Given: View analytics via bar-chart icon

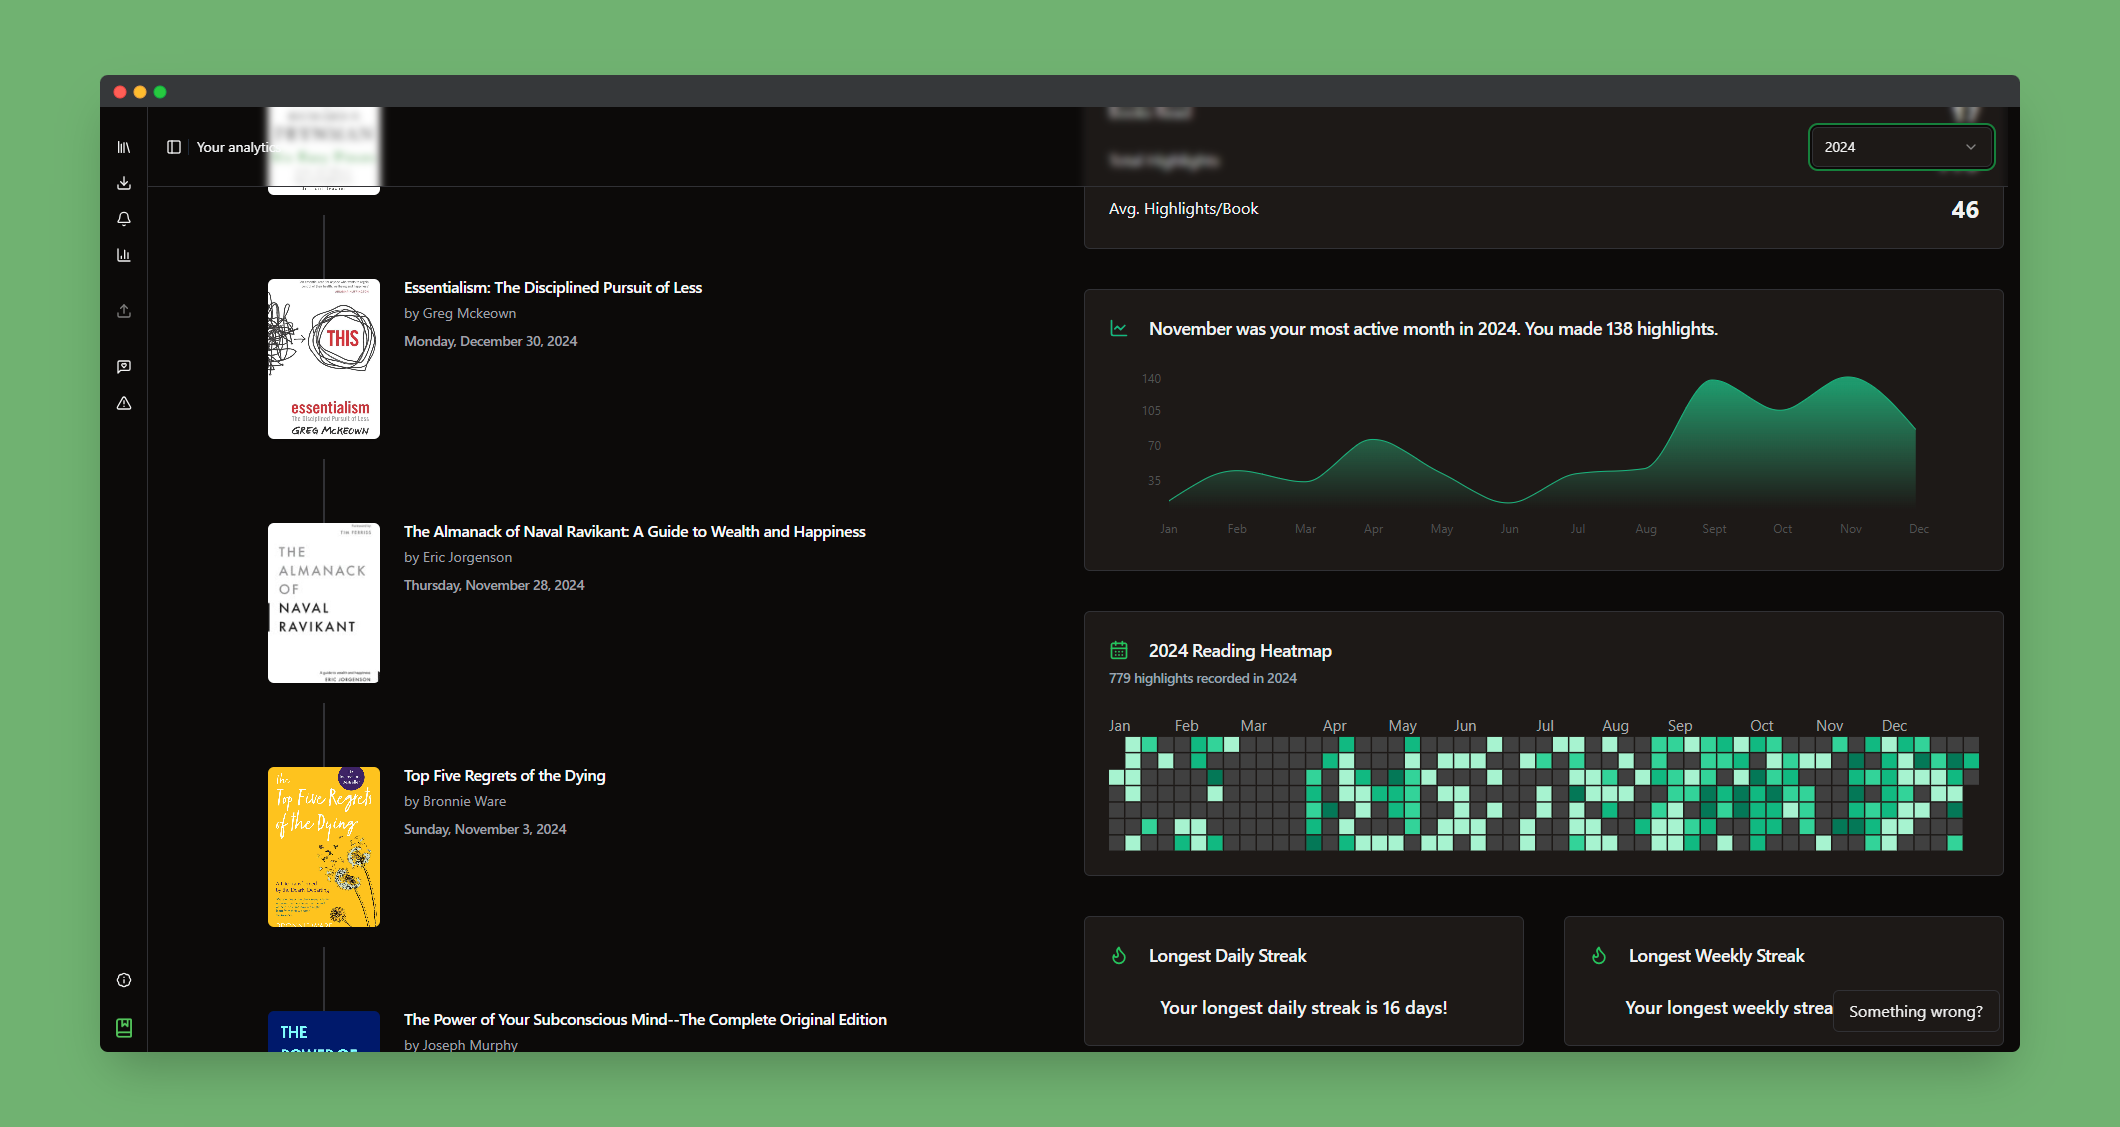Looking at the screenshot, I should click(x=124, y=255).
